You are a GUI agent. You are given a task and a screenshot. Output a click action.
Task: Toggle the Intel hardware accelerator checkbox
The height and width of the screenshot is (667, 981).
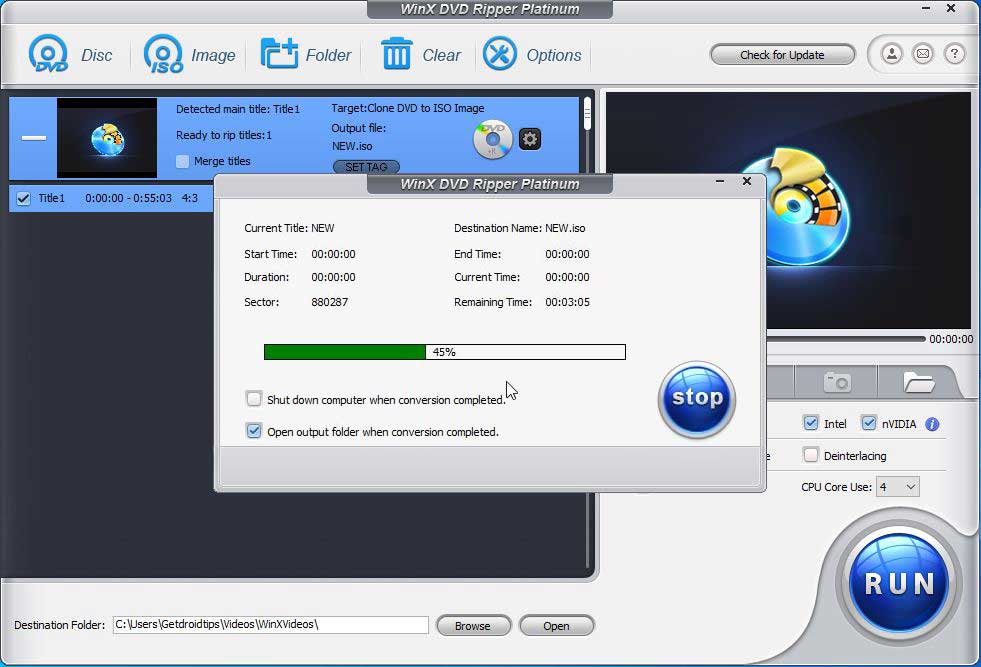tap(810, 423)
